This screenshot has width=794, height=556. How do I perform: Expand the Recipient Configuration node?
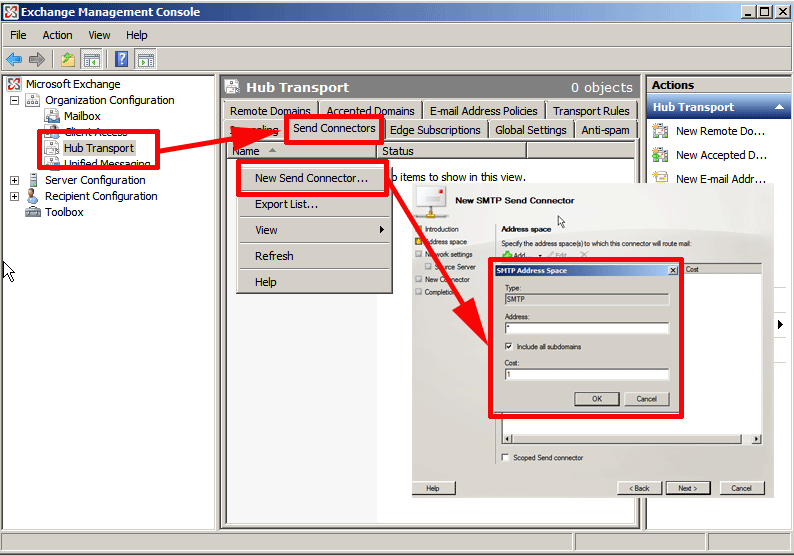point(15,196)
